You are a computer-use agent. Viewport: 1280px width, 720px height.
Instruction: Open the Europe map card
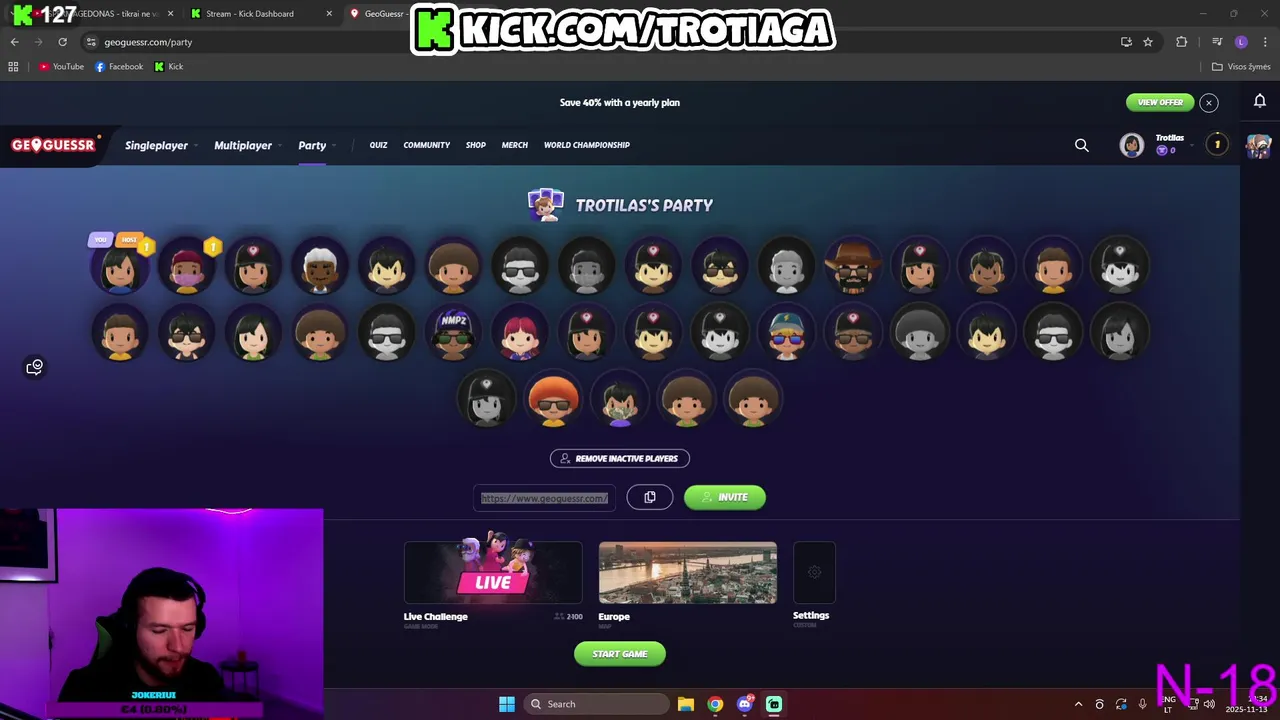point(688,573)
